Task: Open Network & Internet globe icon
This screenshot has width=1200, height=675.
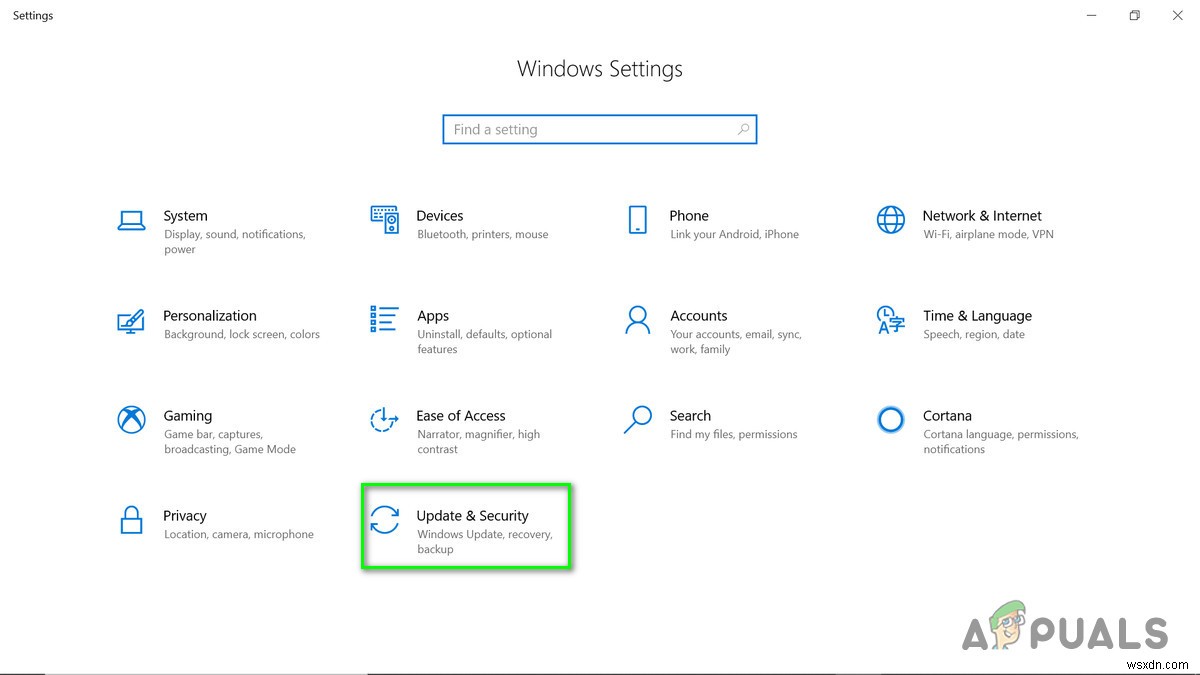Action: pyautogui.click(x=891, y=220)
